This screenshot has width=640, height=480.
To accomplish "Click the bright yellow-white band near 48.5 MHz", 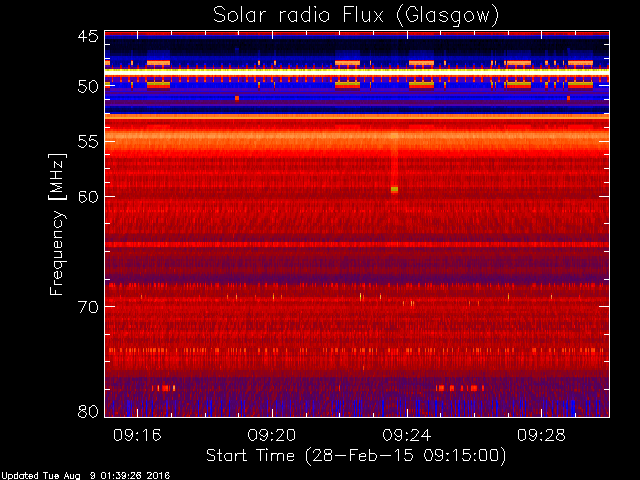I will [357, 72].
